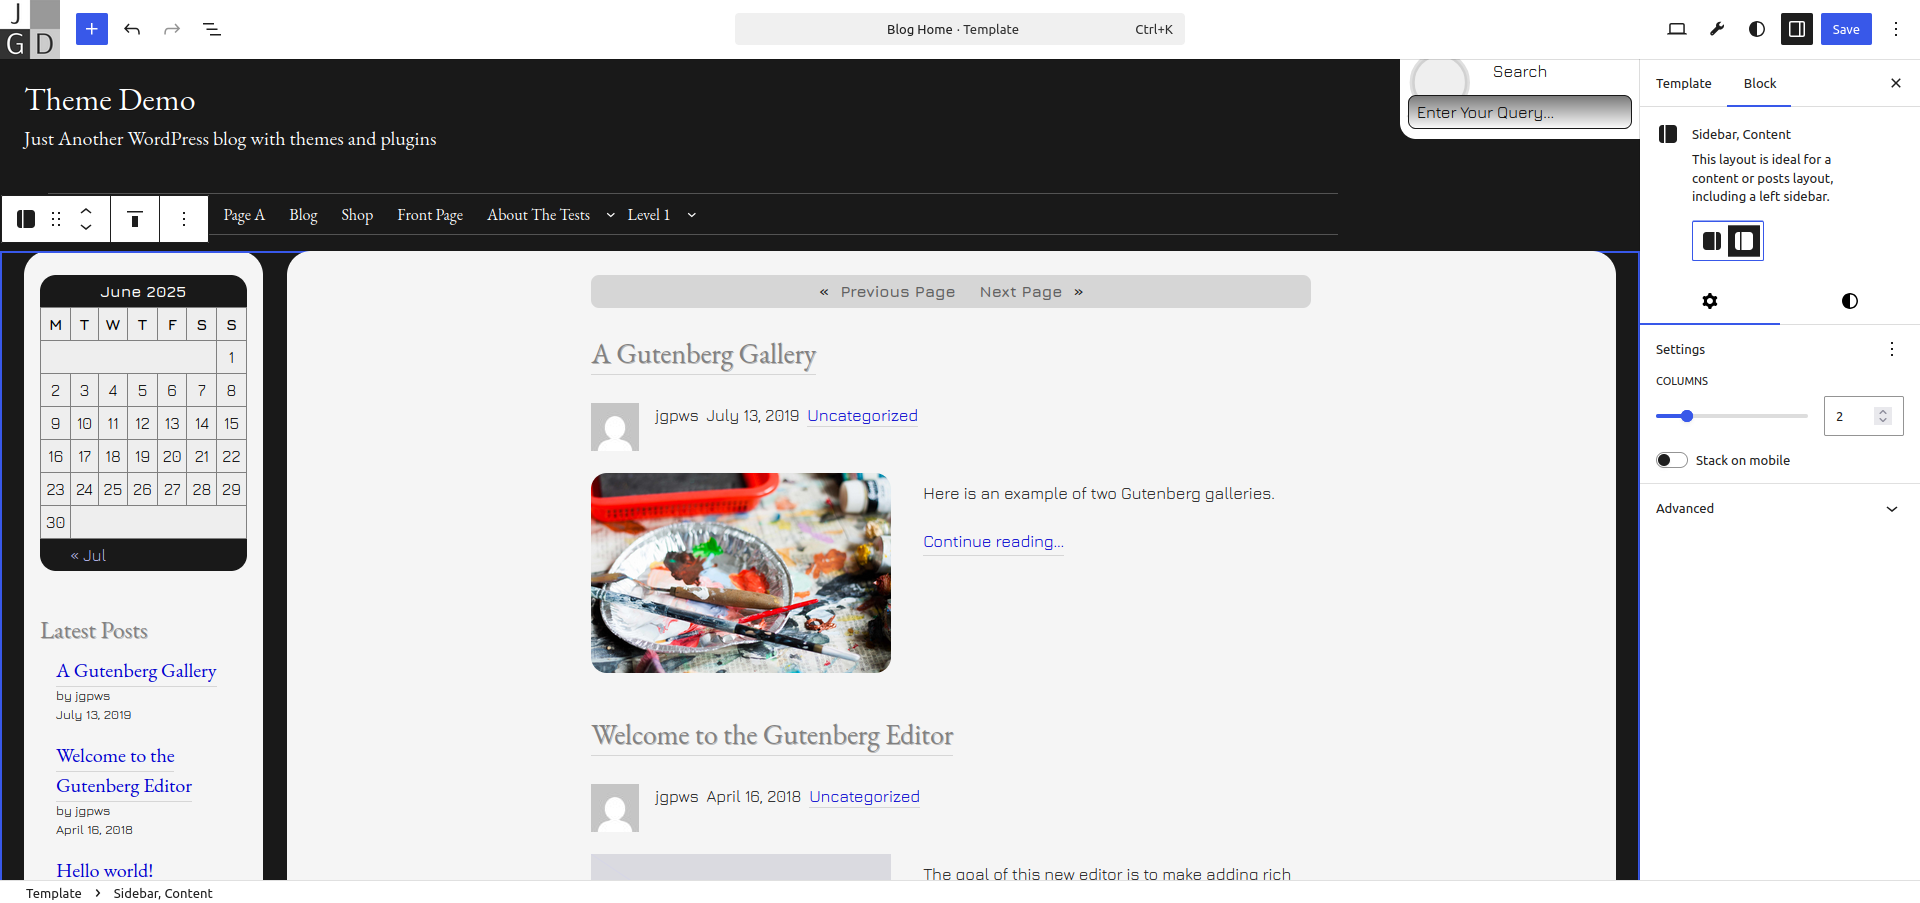1920x903 pixels.
Task: Select the Sidebar, Content layout variation
Action: click(1744, 241)
